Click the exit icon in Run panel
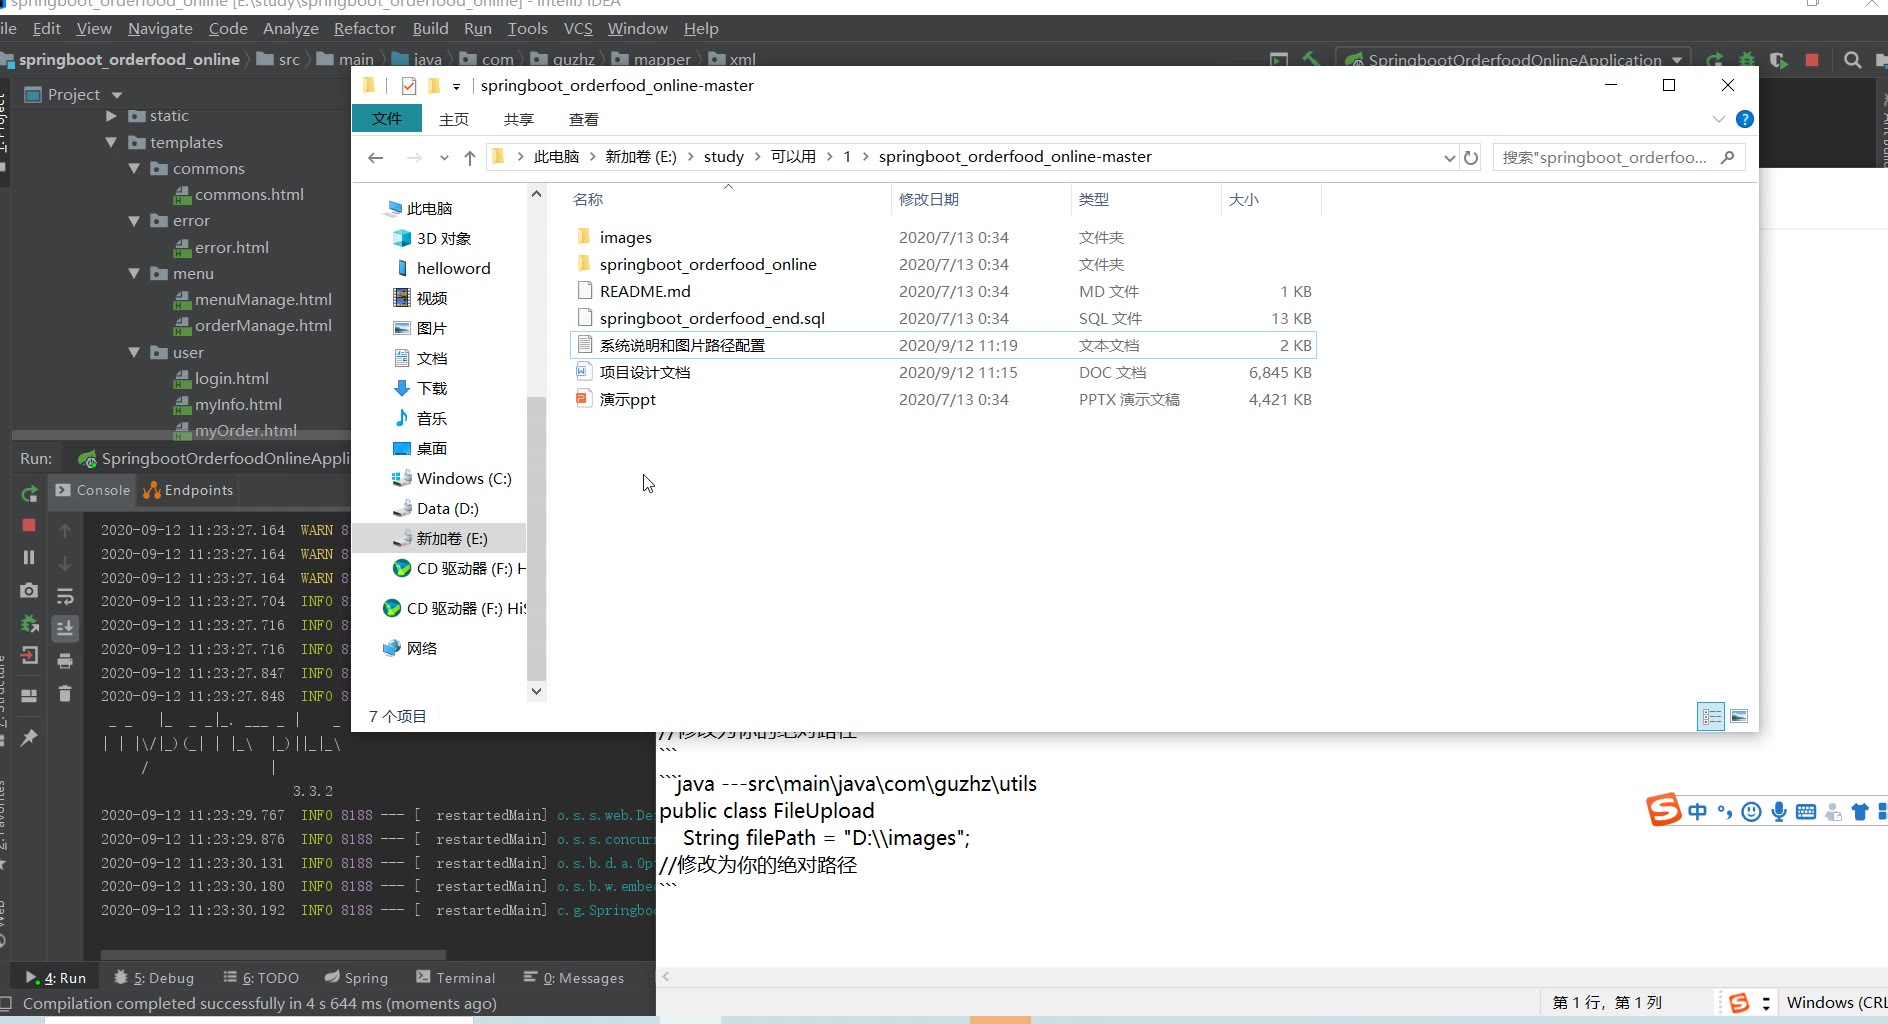The height and width of the screenshot is (1024, 1888). 29,656
